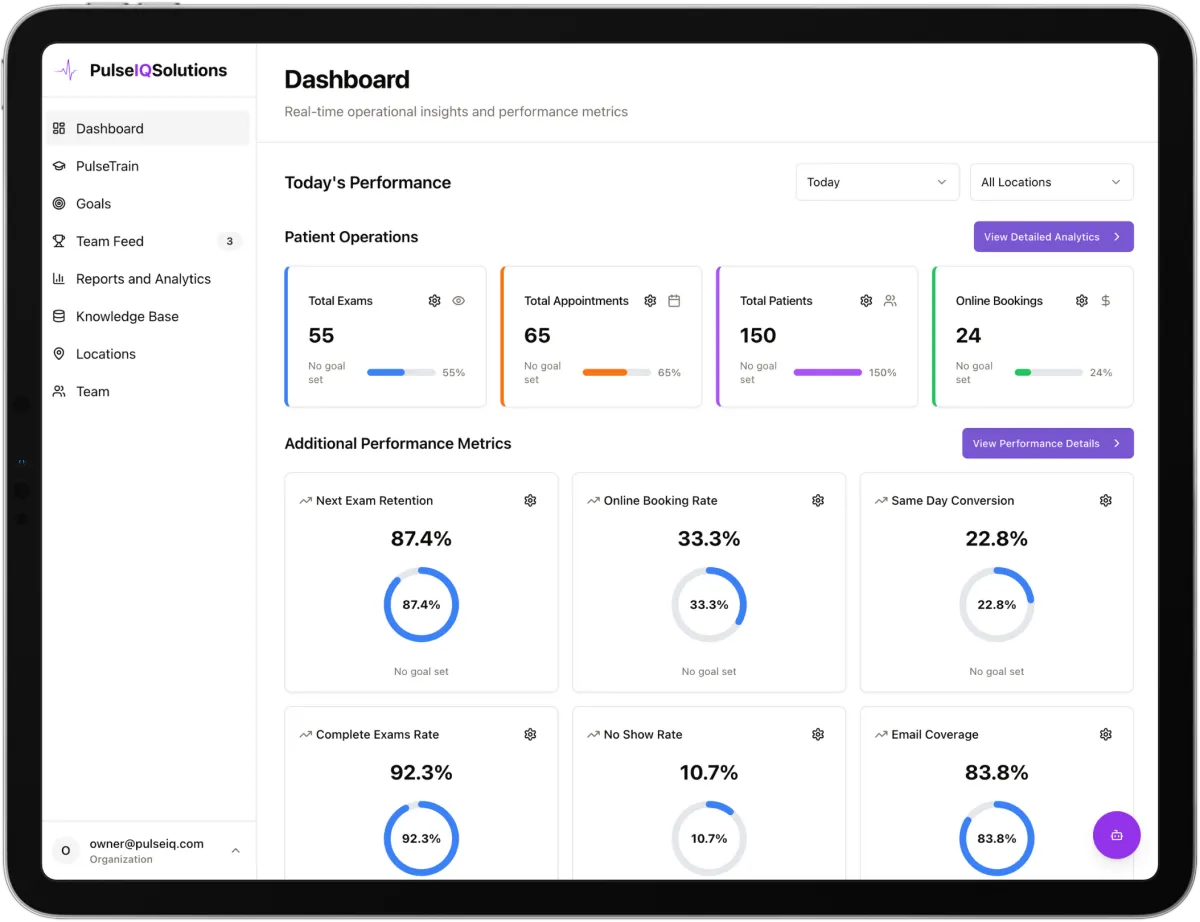
Task: Click the floating purple action button
Action: [x=1116, y=835]
